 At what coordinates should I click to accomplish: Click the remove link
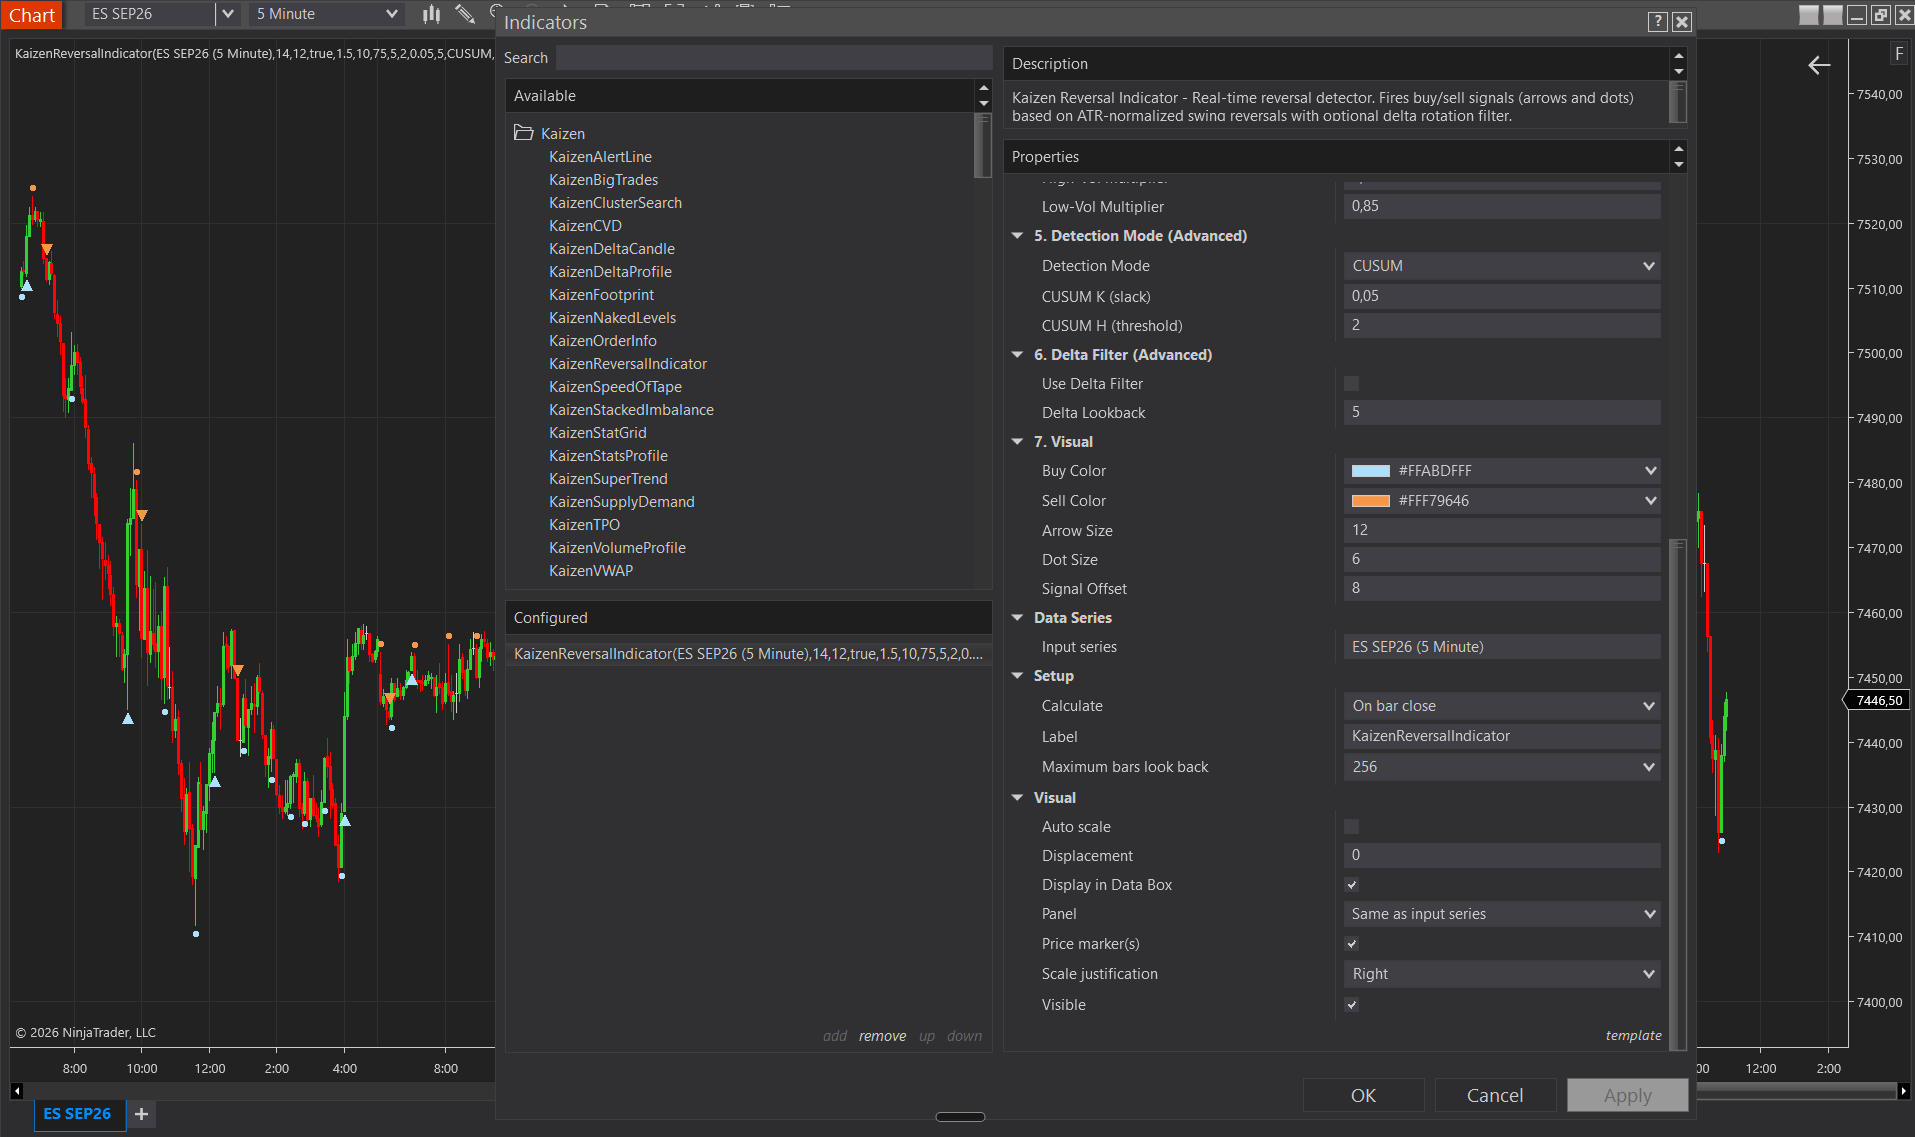click(882, 1036)
